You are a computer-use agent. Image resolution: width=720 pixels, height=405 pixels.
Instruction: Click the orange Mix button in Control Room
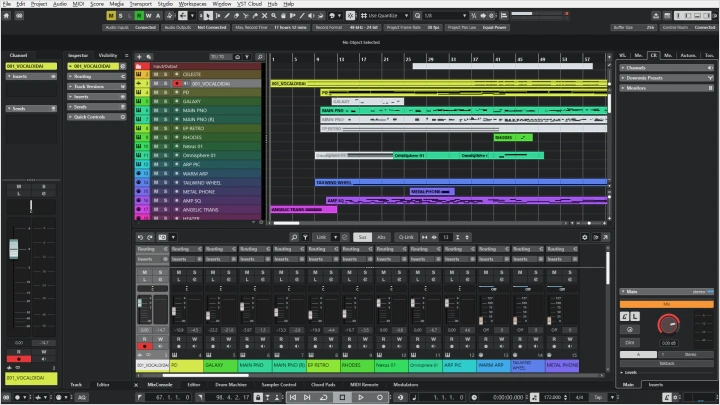(667, 304)
